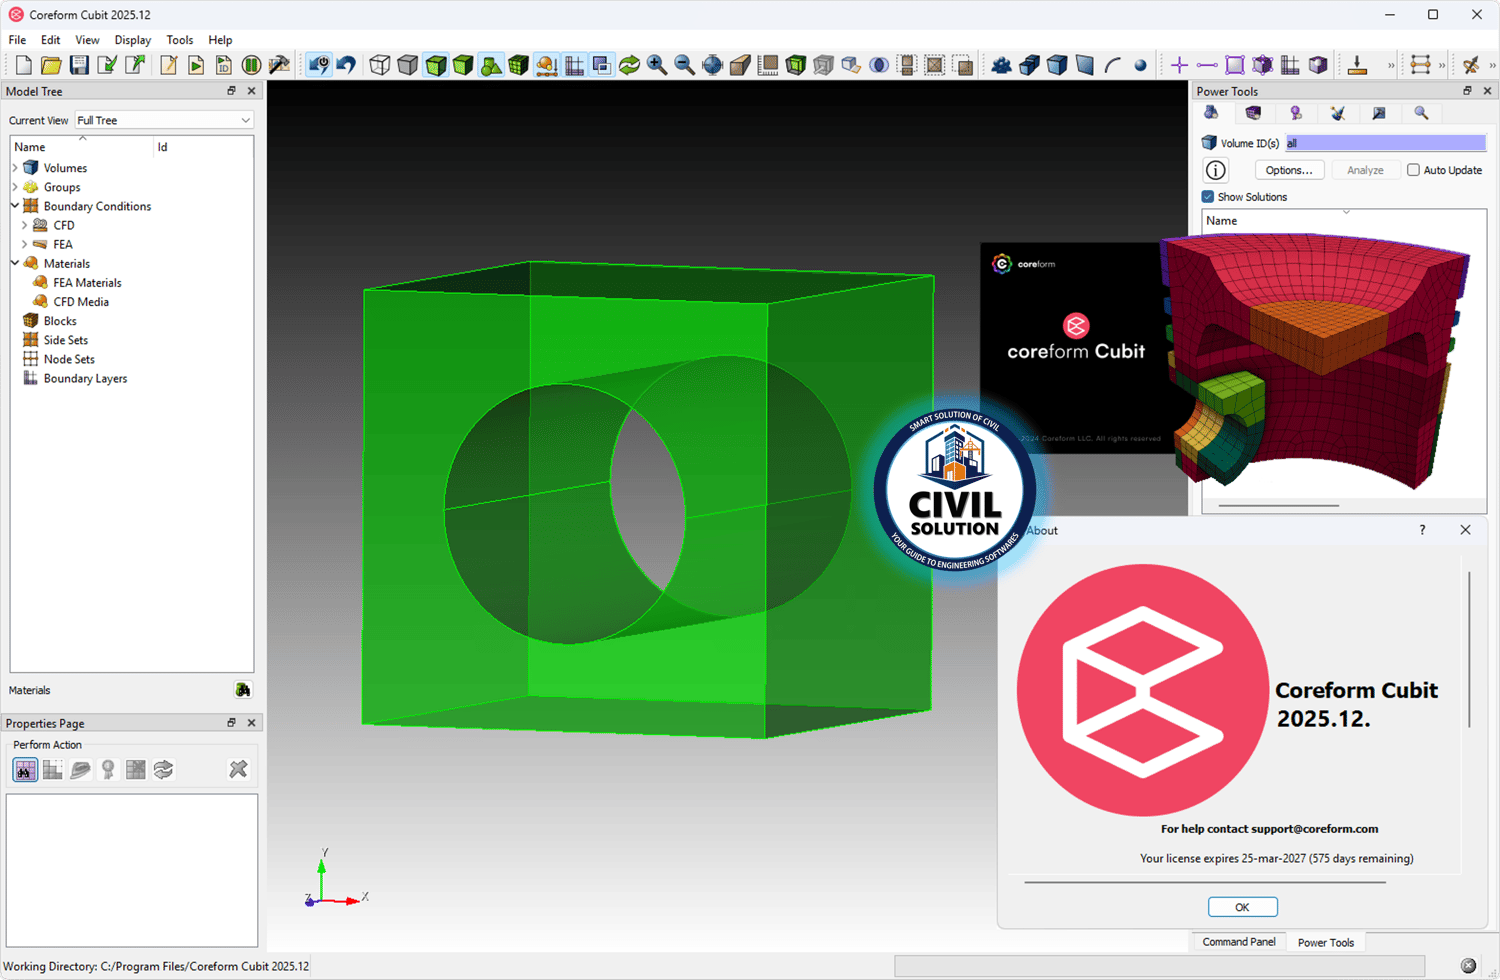Click the green refresh arrows toolbar icon
The width and height of the screenshot is (1500, 980).
coord(629,66)
